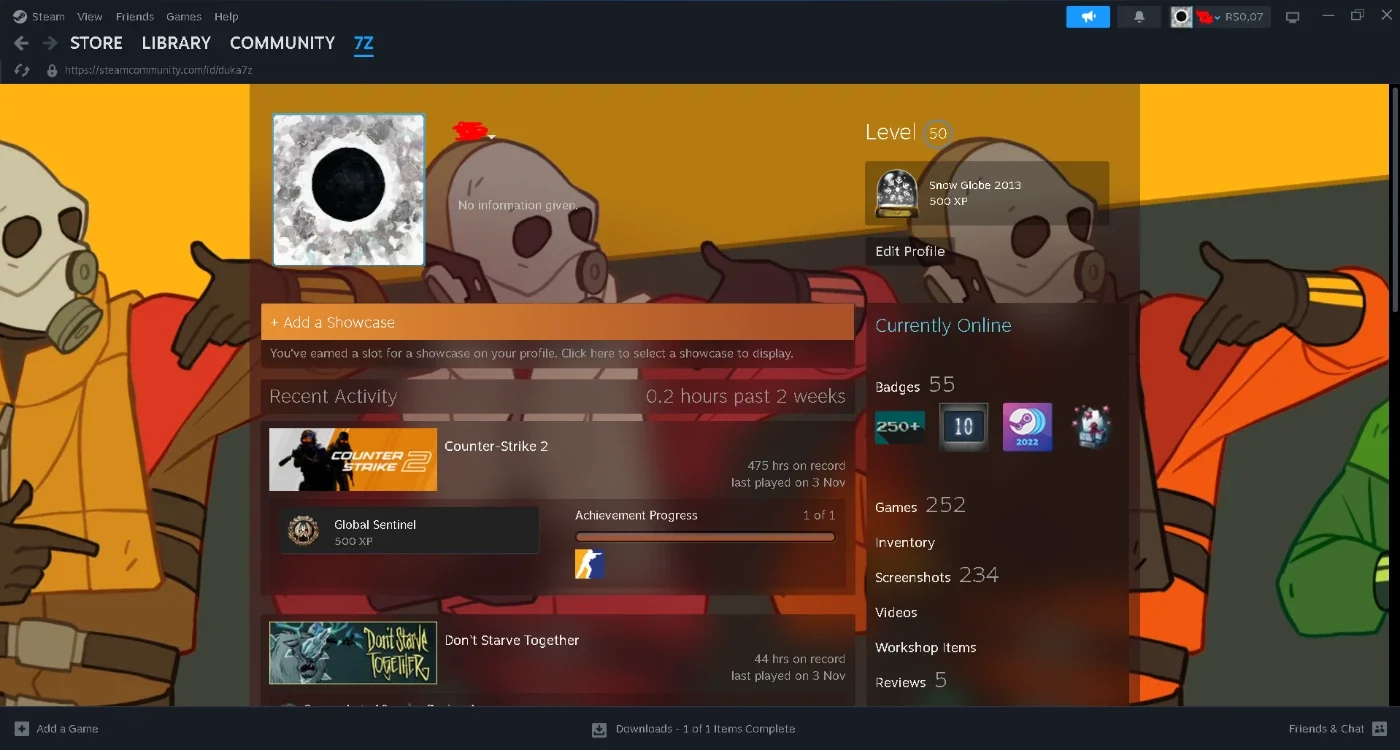Click the Level label text
1400x750 pixels.
890,132
